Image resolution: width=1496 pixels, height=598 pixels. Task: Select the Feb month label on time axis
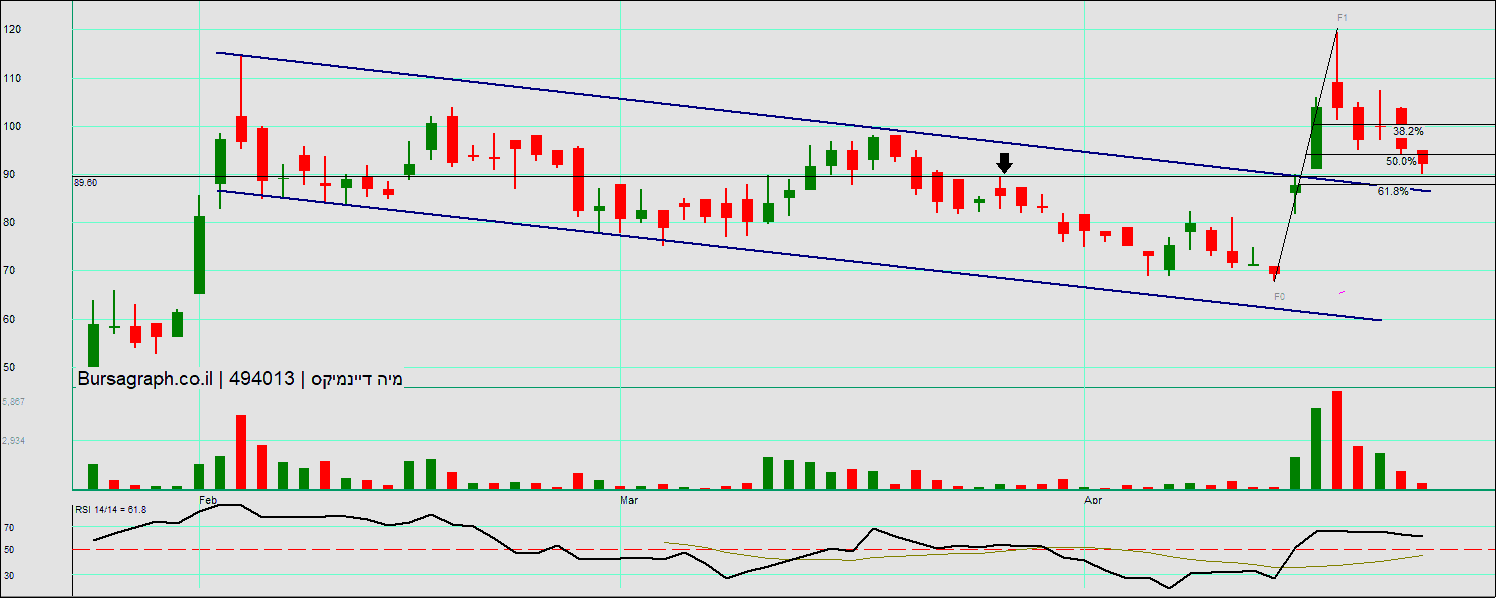[208, 498]
